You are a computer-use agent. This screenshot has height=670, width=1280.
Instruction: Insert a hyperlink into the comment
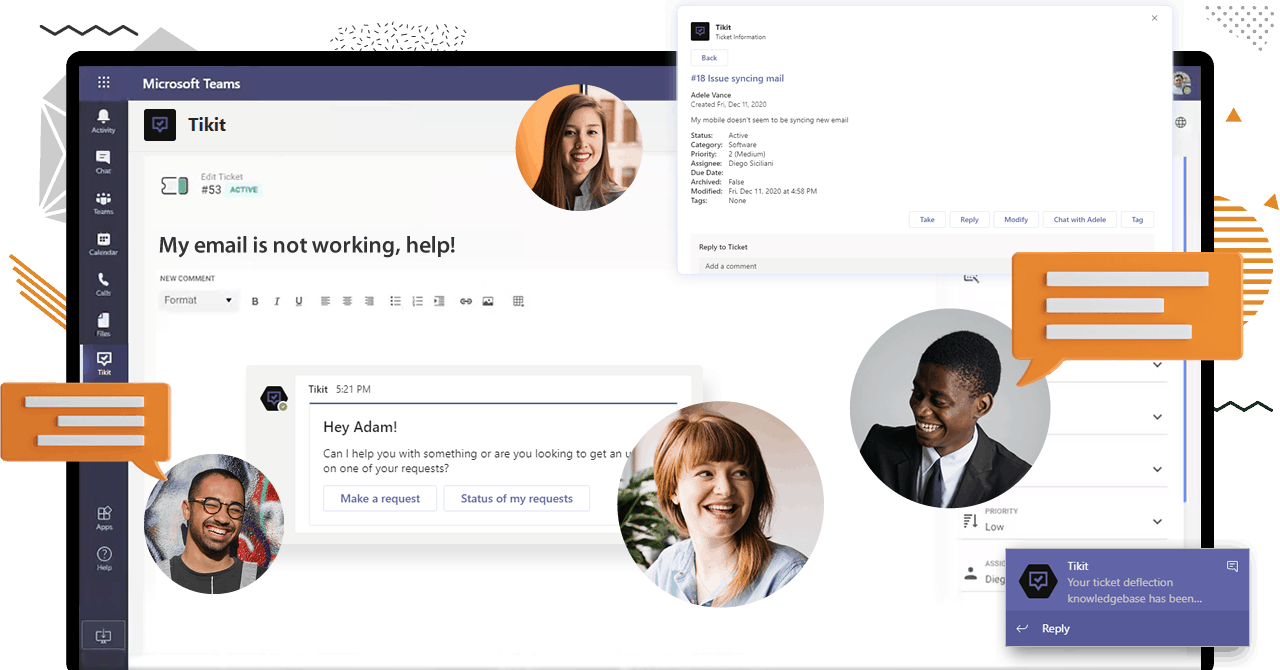[x=466, y=301]
